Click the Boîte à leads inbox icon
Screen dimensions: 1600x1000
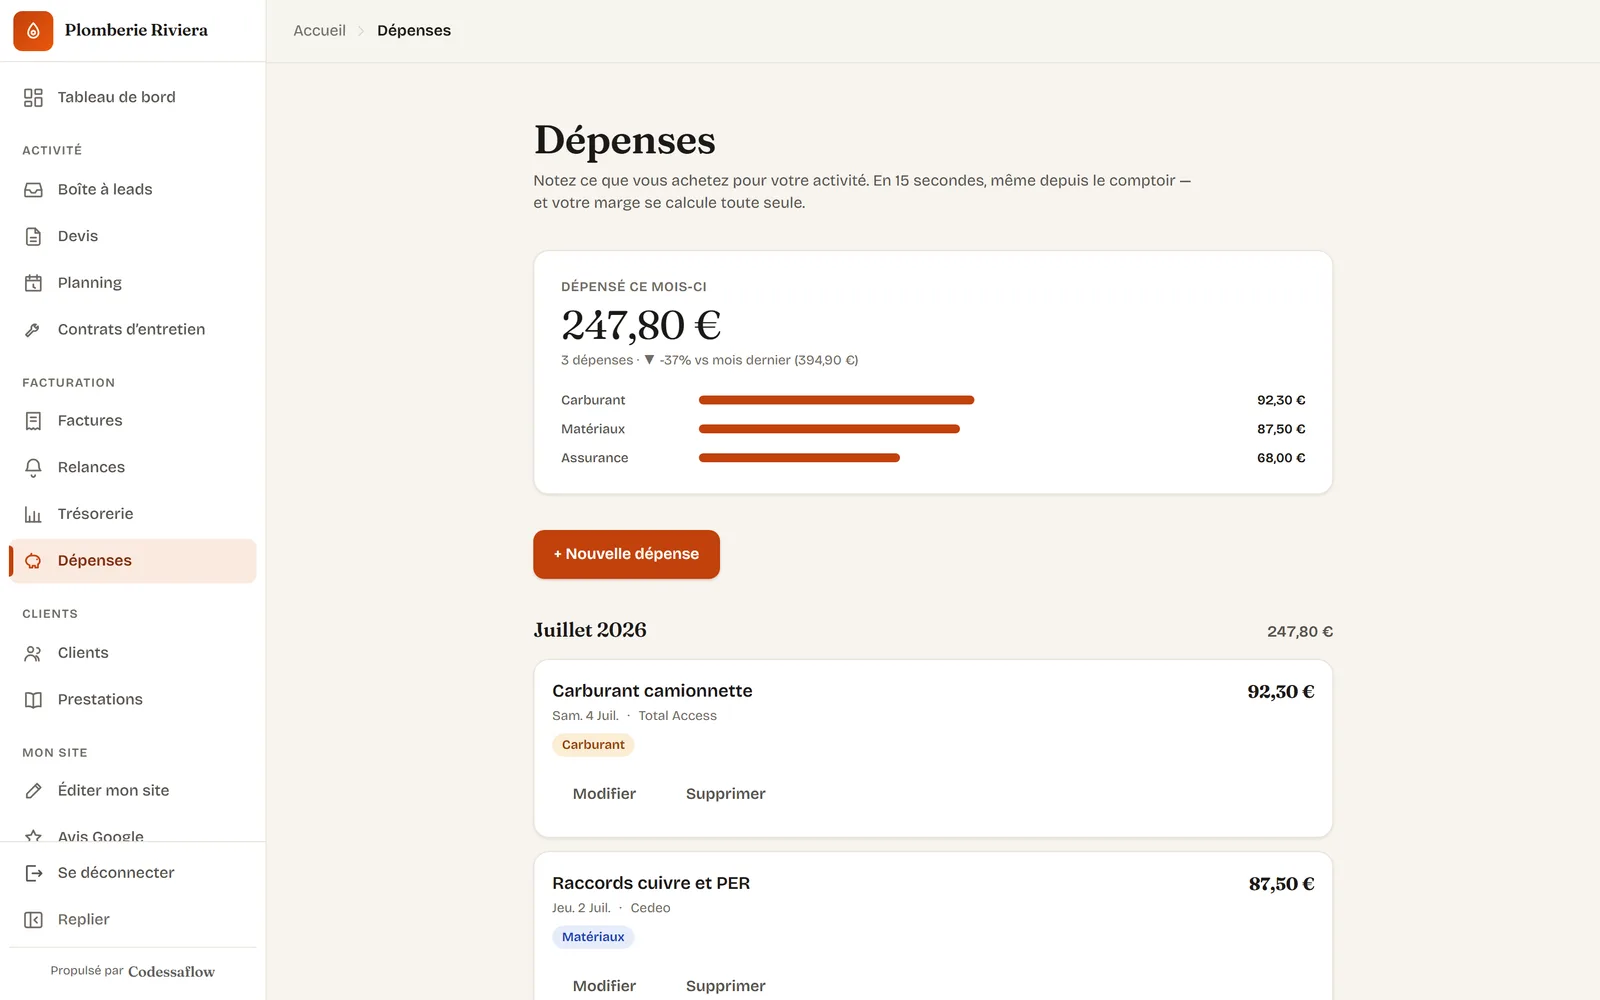(33, 190)
